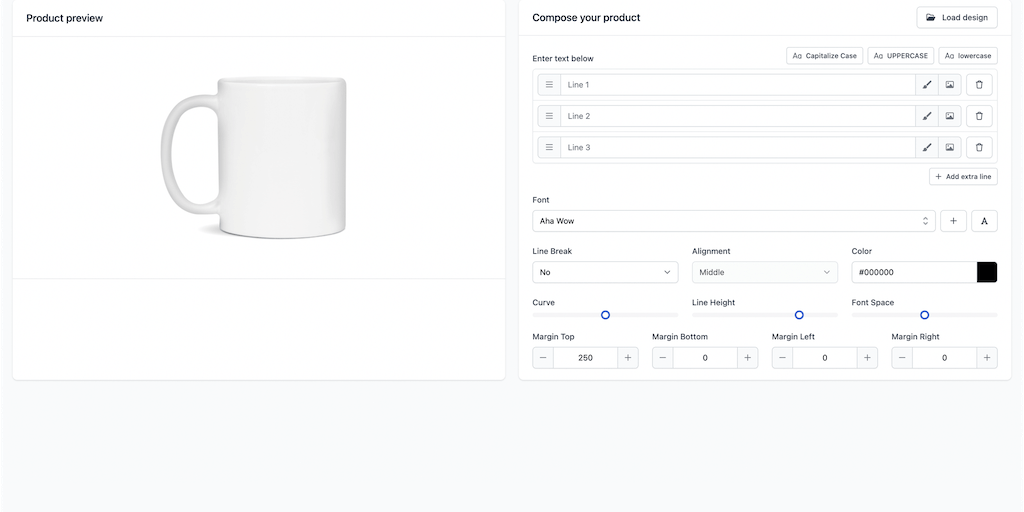Image resolution: width=1024 pixels, height=512 pixels.
Task: Open the Aha Wow font dropdown
Action: pos(733,221)
